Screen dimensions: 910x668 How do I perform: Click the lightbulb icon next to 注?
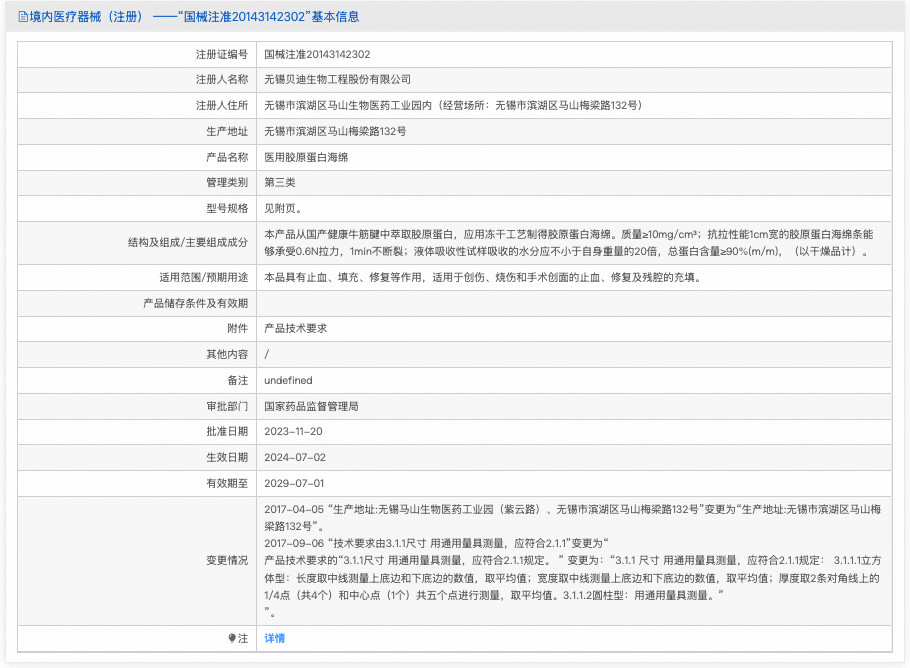pyautogui.click(x=233, y=637)
